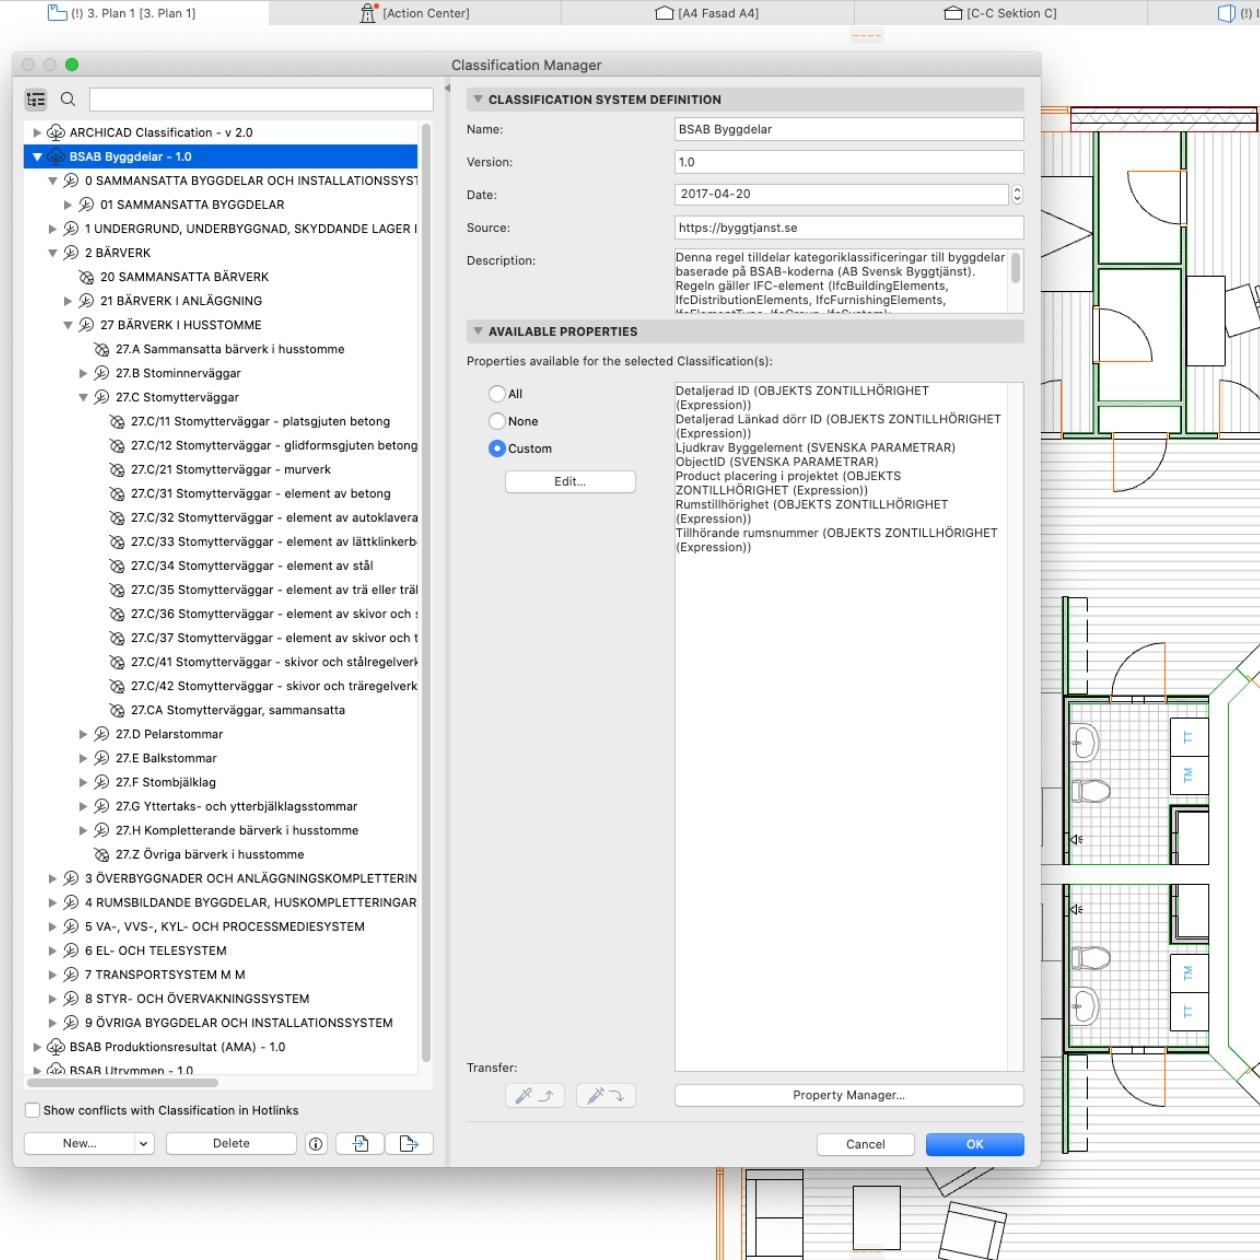Select ObjectID (SVENSKA PARAMETRAR) property line

click(x=776, y=462)
